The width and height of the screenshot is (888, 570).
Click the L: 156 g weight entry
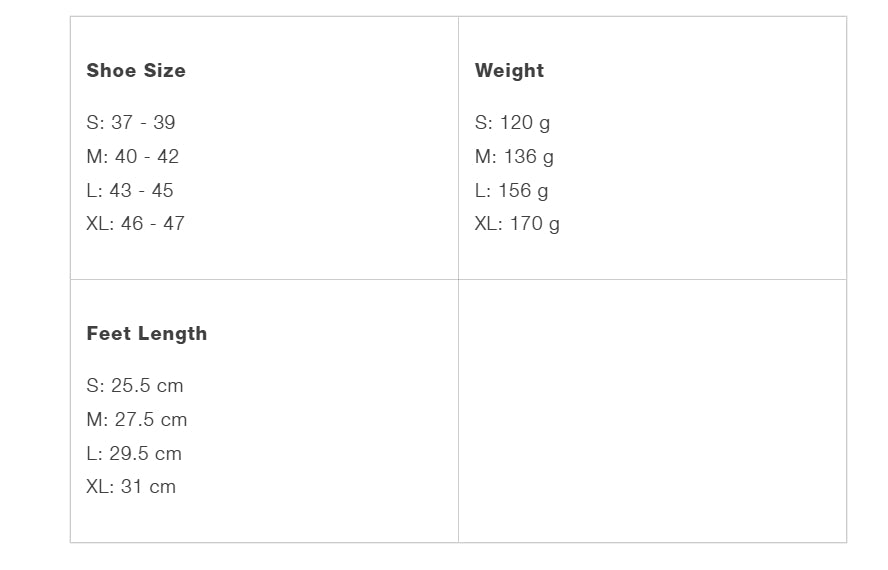[511, 191]
